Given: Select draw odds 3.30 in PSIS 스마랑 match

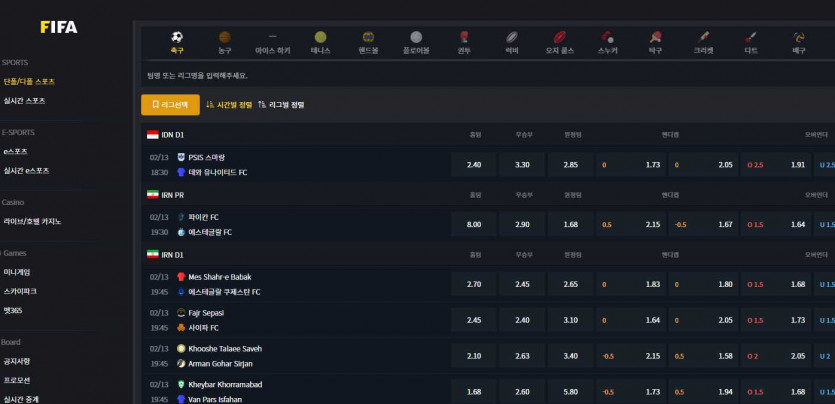Looking at the screenshot, I should tap(522, 165).
